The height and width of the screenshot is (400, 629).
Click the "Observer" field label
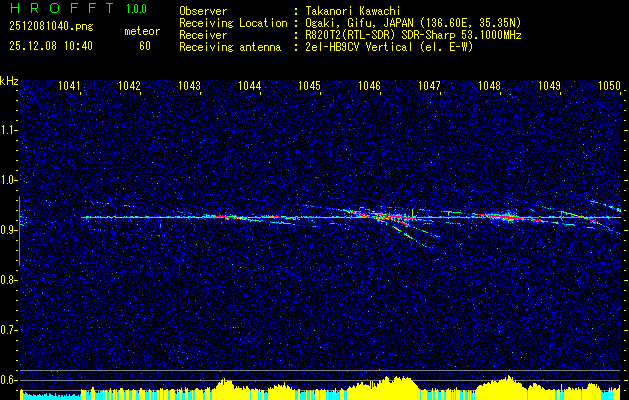pyautogui.click(x=203, y=11)
